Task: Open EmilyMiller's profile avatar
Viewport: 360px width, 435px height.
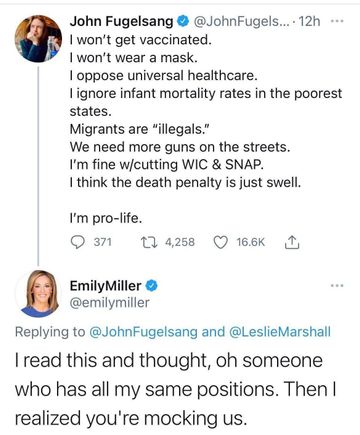Action: coord(38,294)
